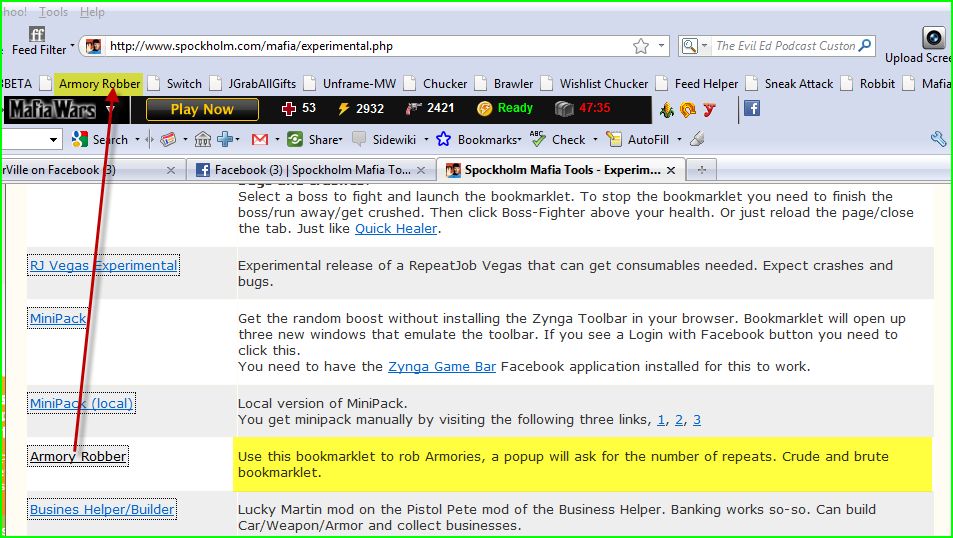Open the URL history dropdown arrow

661,46
